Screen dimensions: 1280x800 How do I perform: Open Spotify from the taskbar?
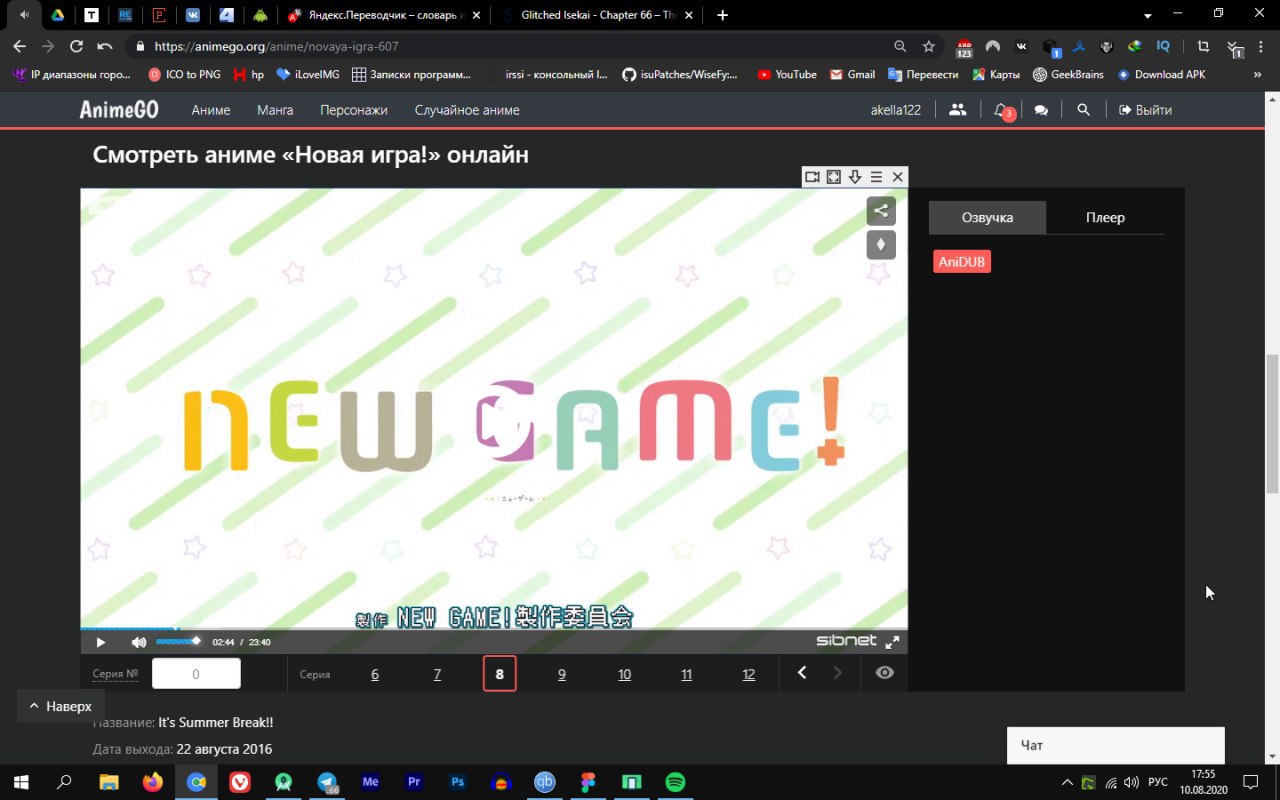coord(675,782)
